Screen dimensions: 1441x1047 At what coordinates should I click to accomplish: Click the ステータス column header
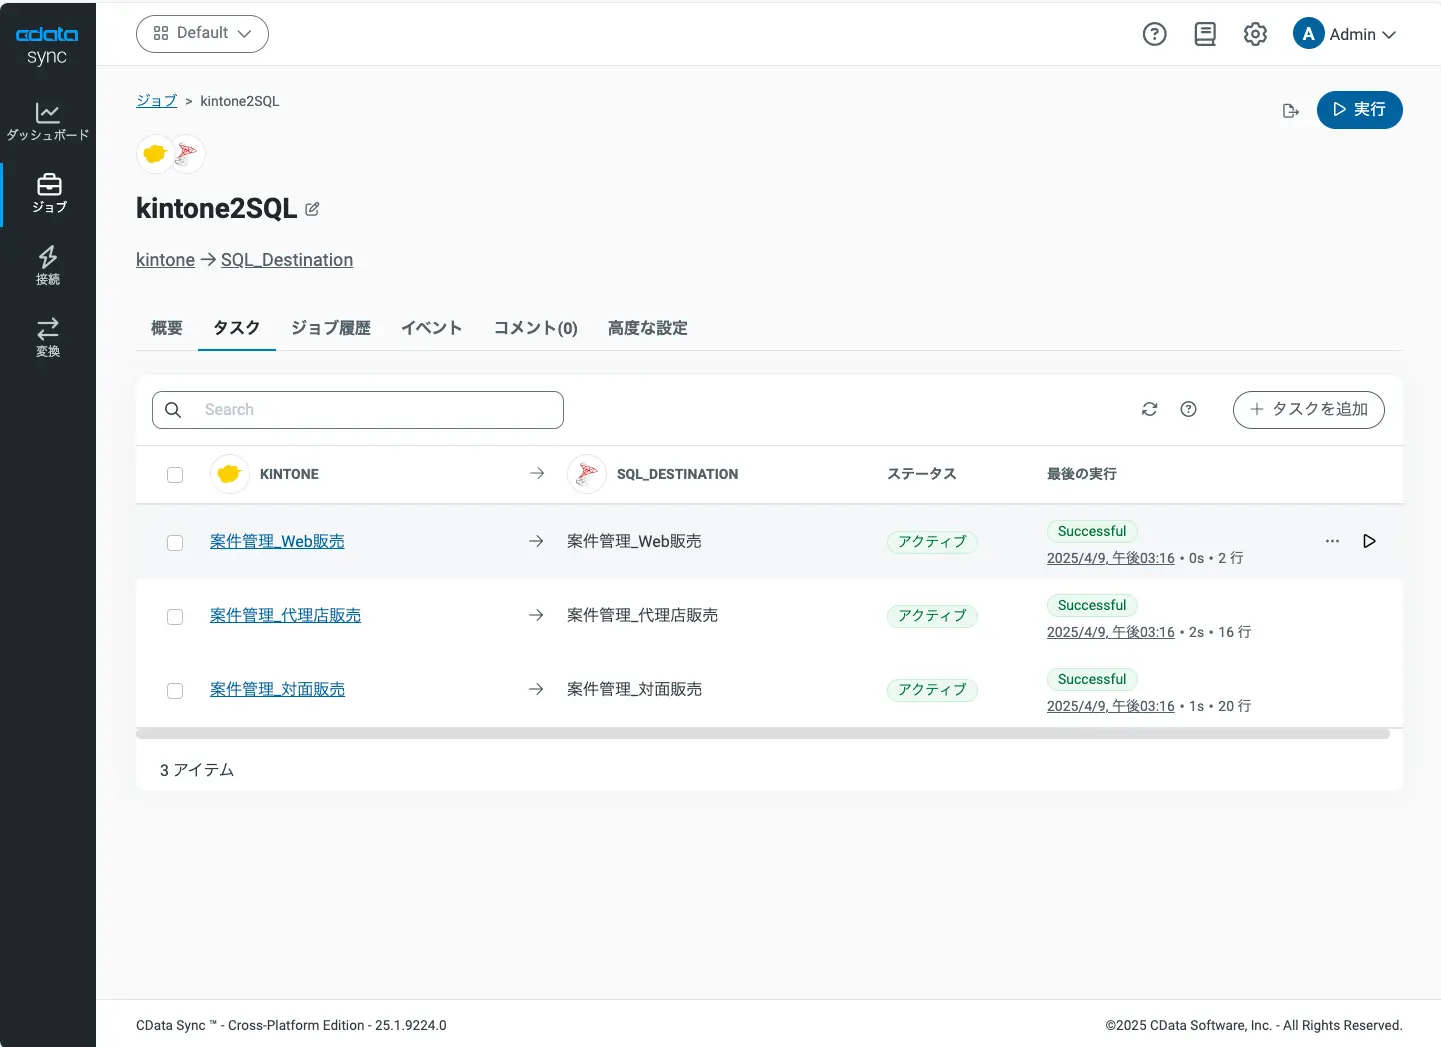922,474
